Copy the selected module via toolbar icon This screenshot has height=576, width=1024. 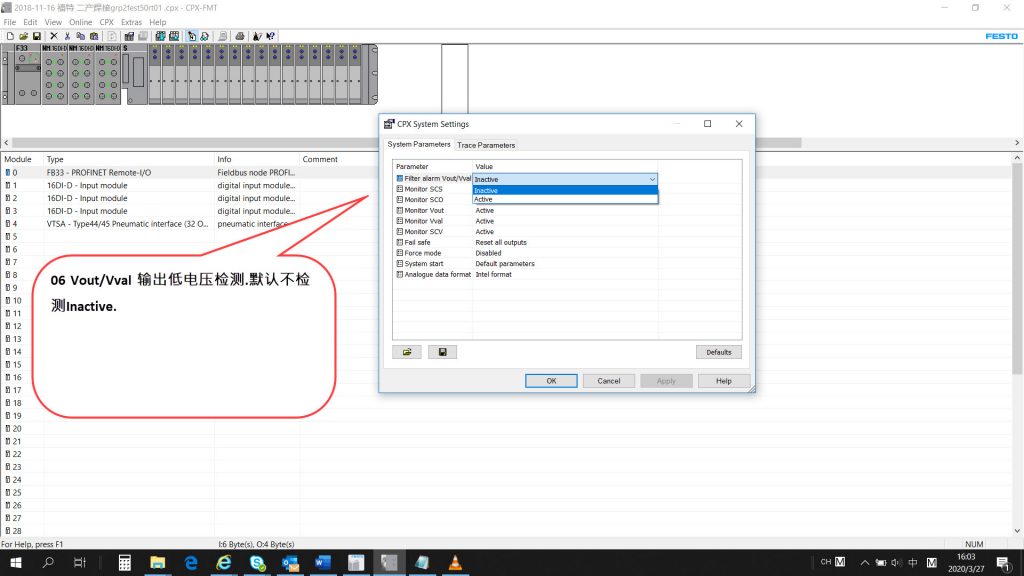[x=80, y=36]
